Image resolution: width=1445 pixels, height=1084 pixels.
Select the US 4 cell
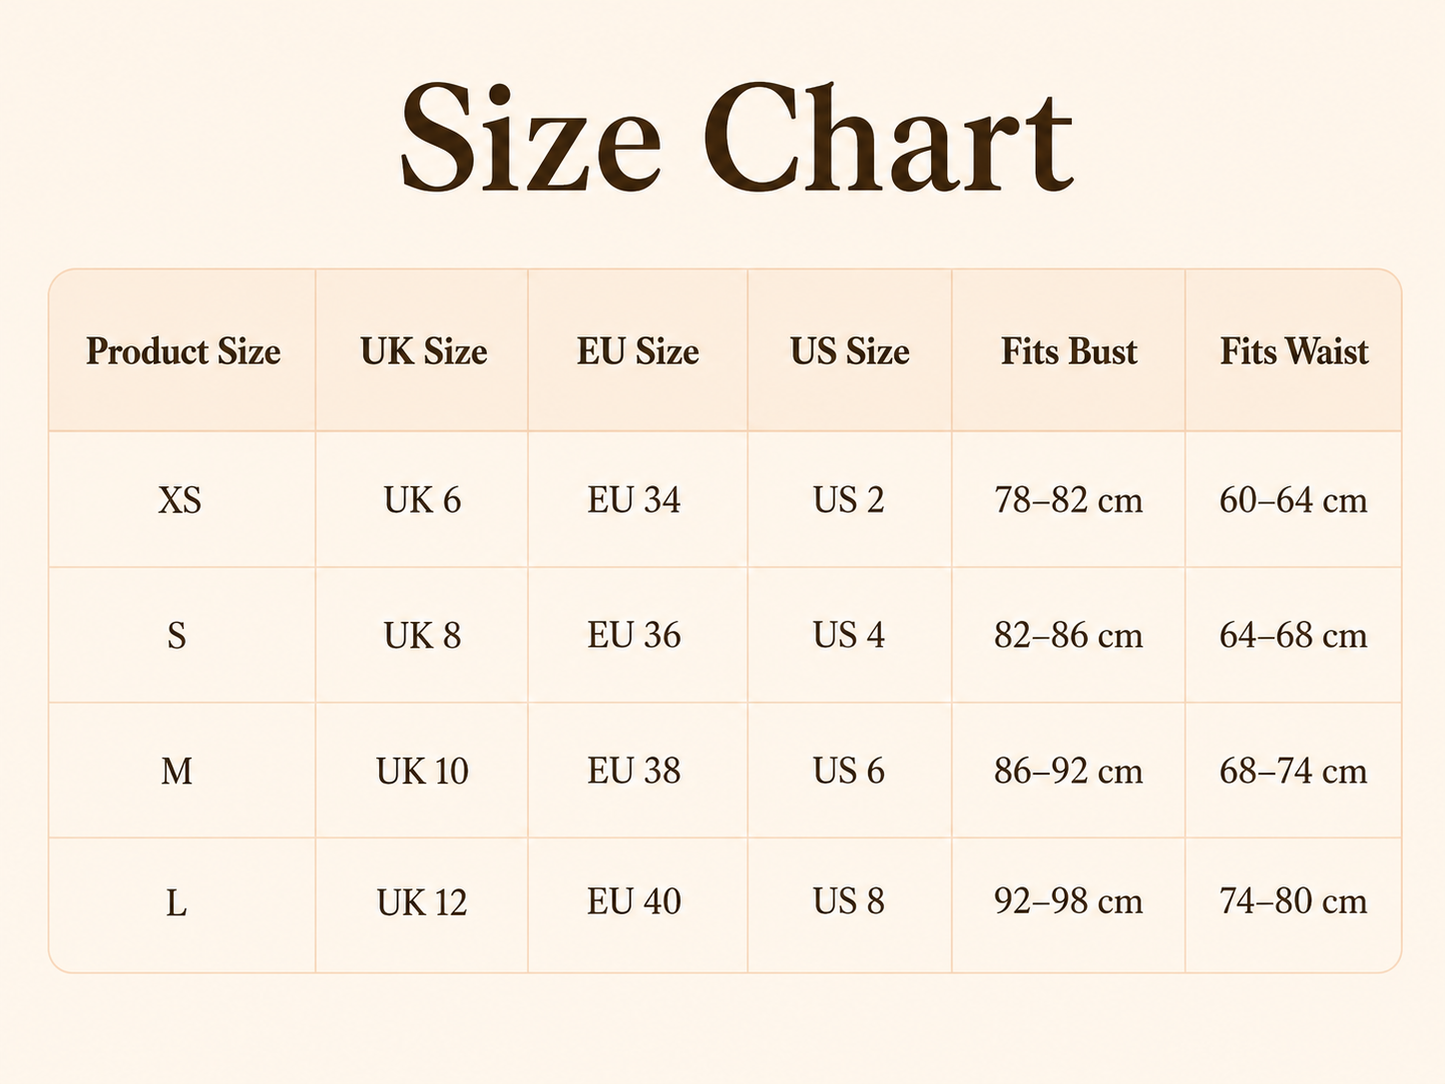click(849, 635)
